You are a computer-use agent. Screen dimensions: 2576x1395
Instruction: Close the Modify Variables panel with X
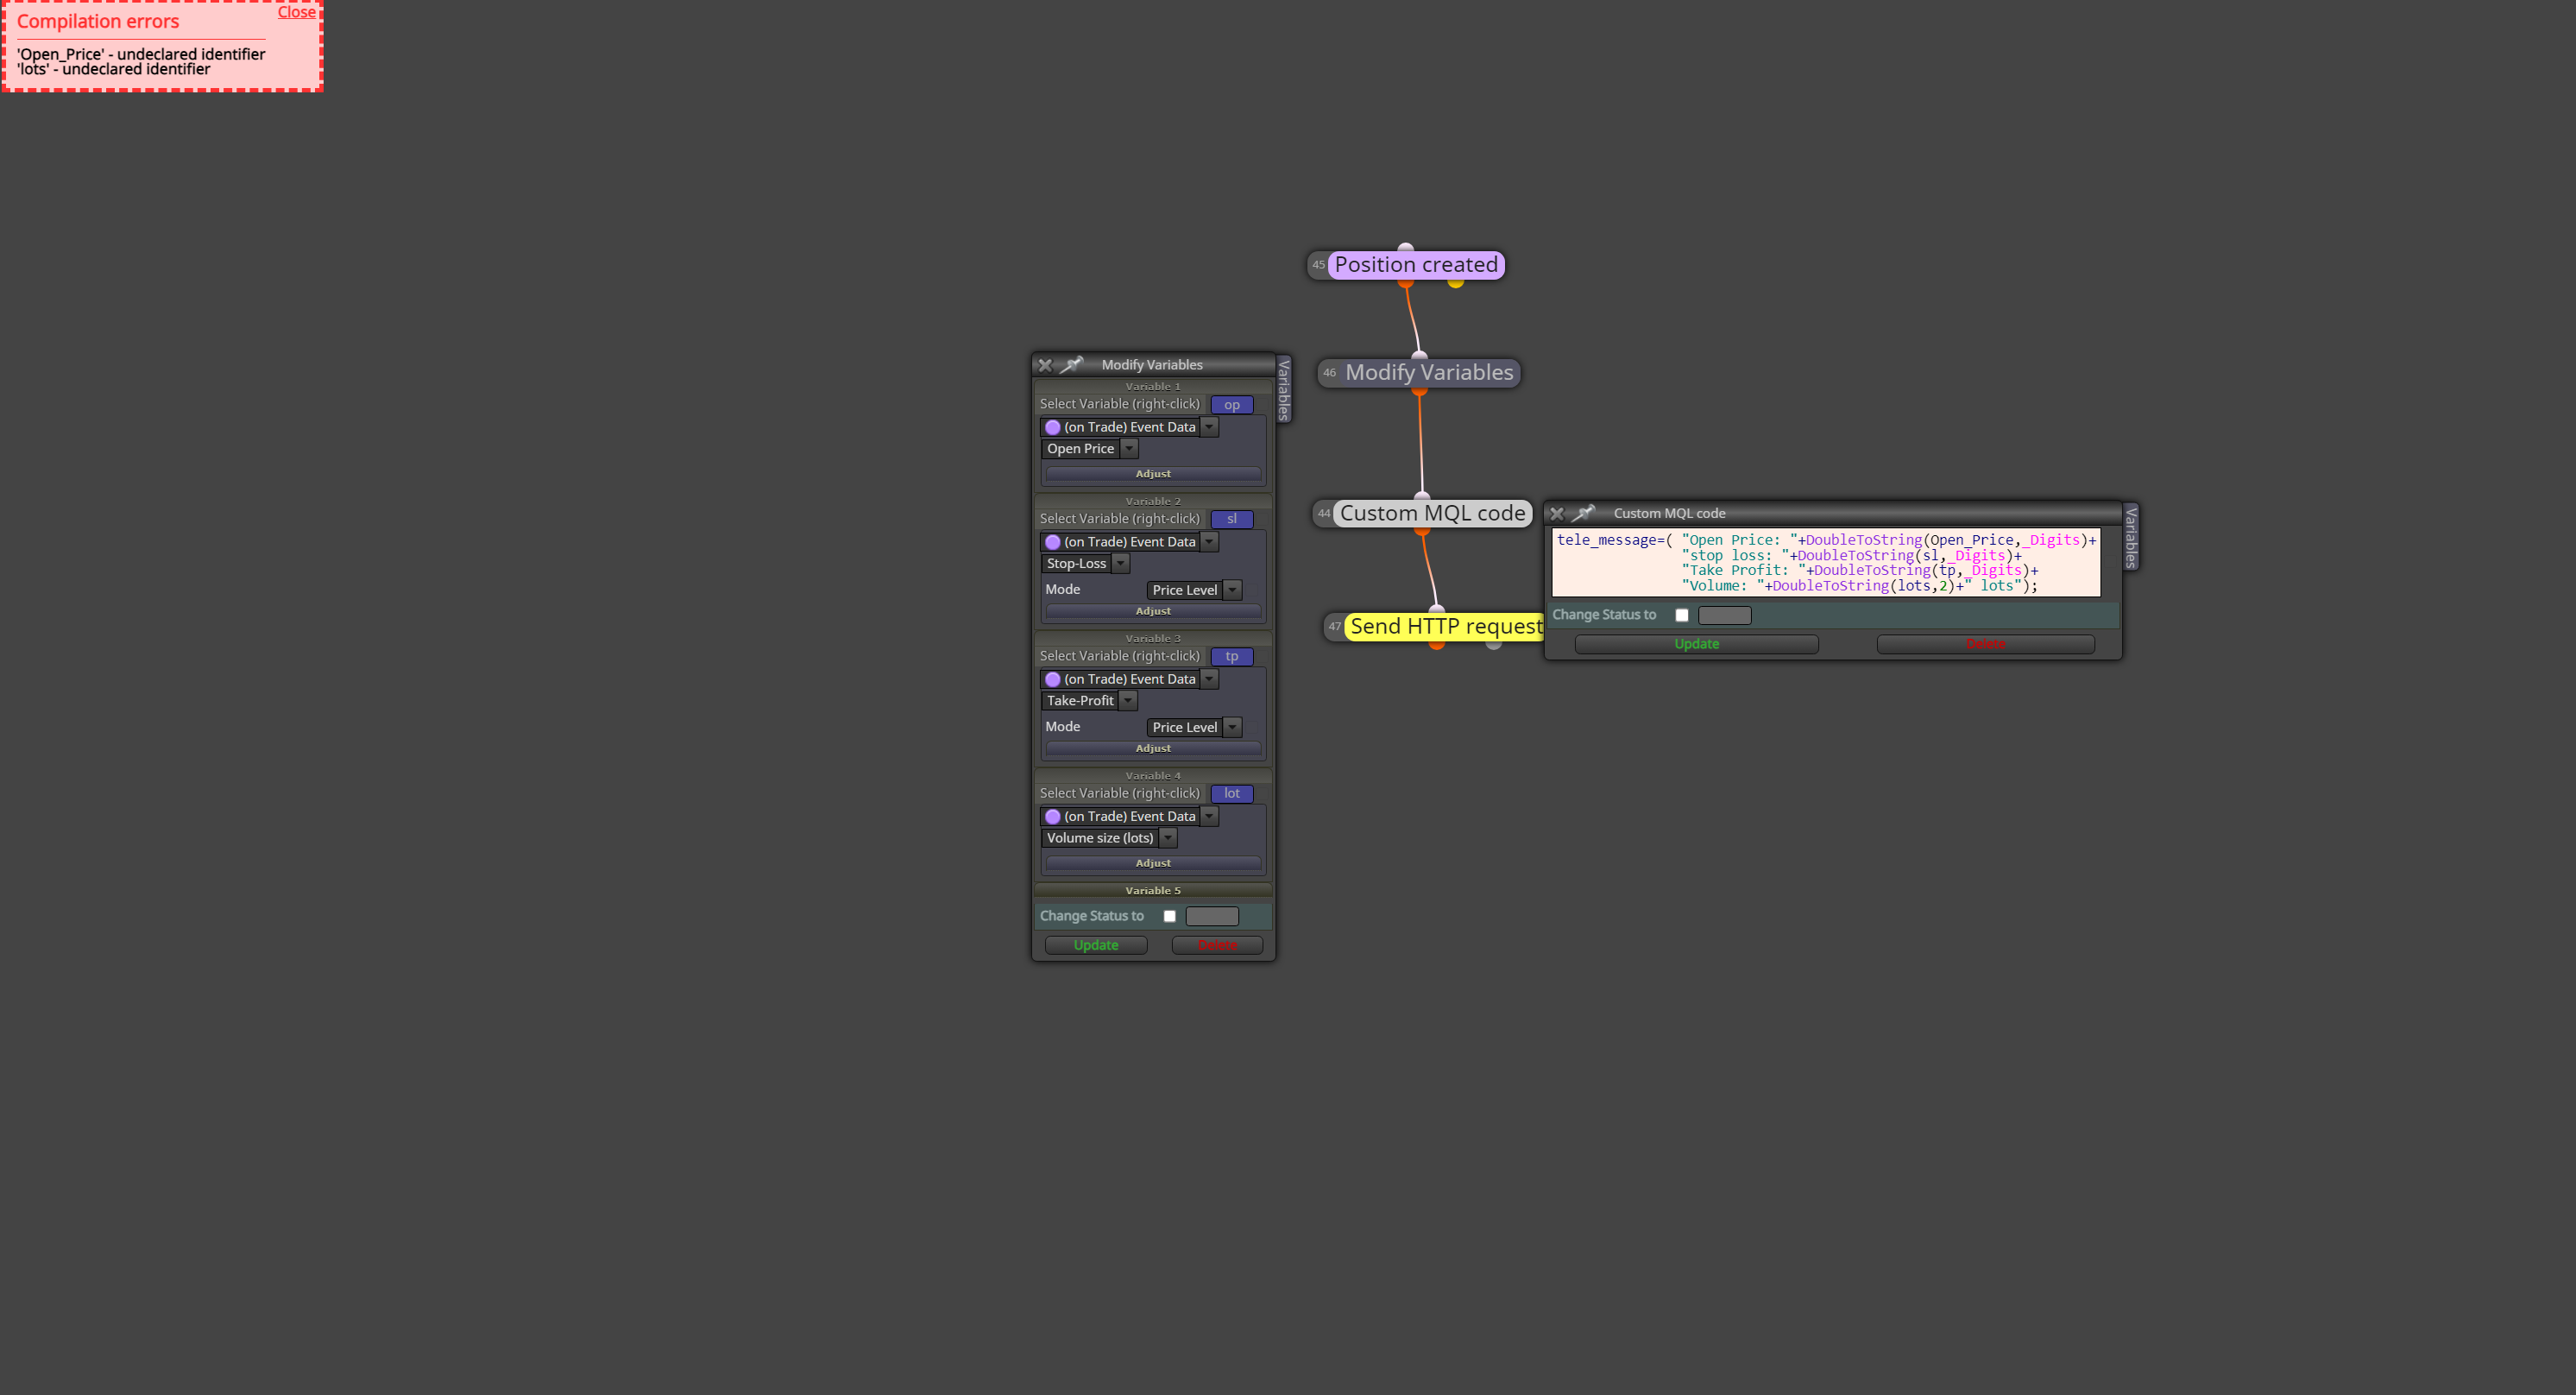[x=1045, y=365]
